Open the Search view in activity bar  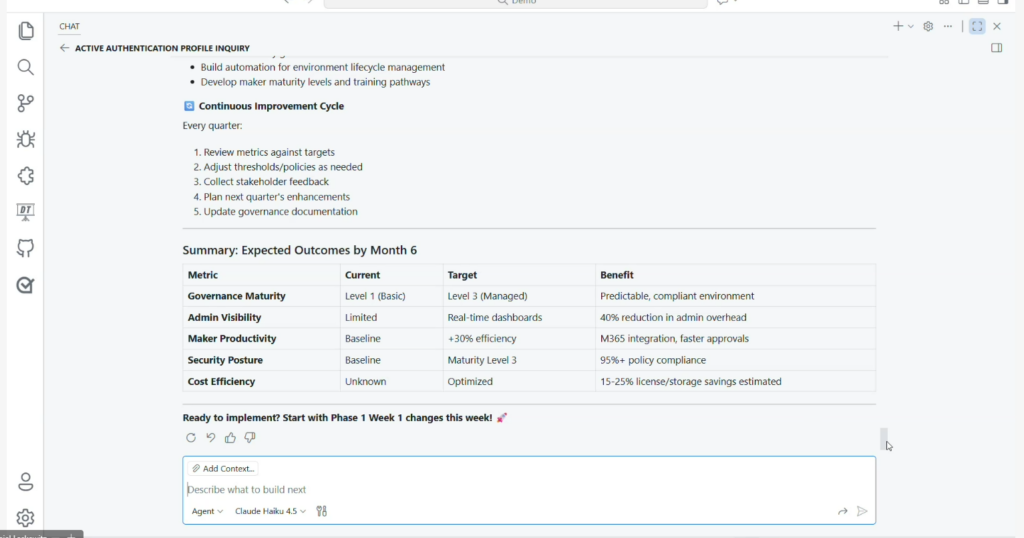tap(25, 67)
